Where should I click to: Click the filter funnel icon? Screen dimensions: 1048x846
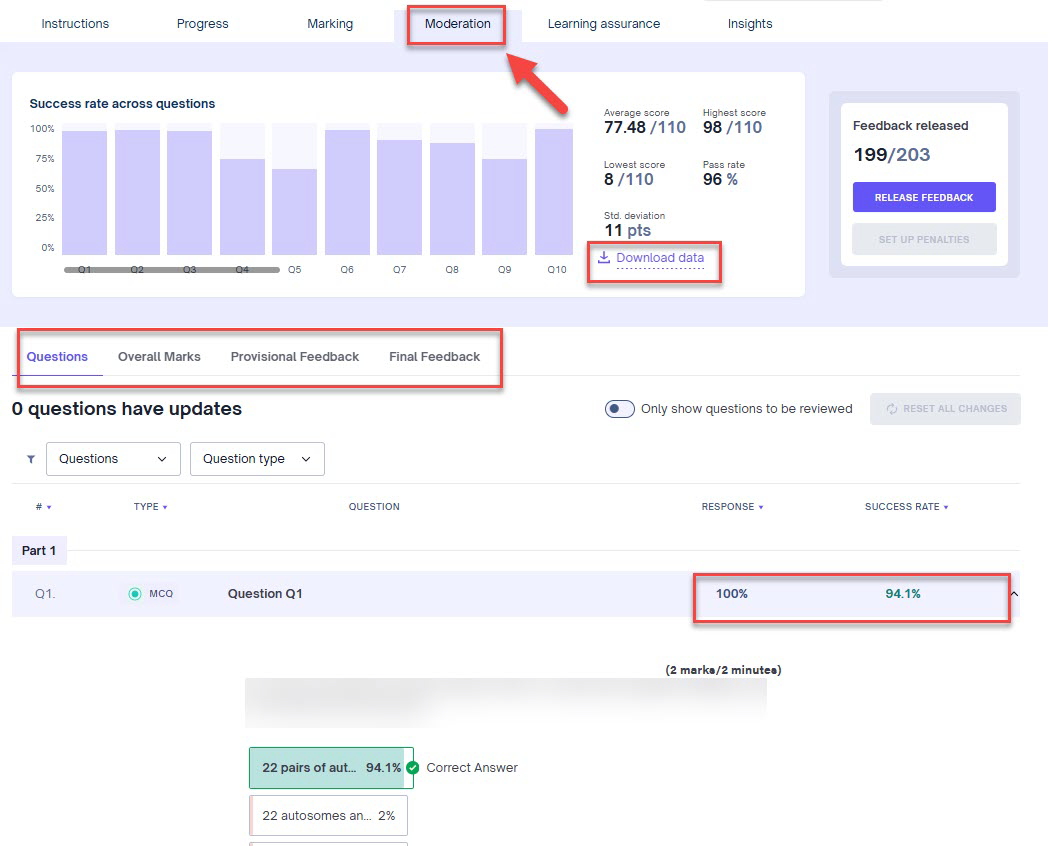pyautogui.click(x=31, y=459)
